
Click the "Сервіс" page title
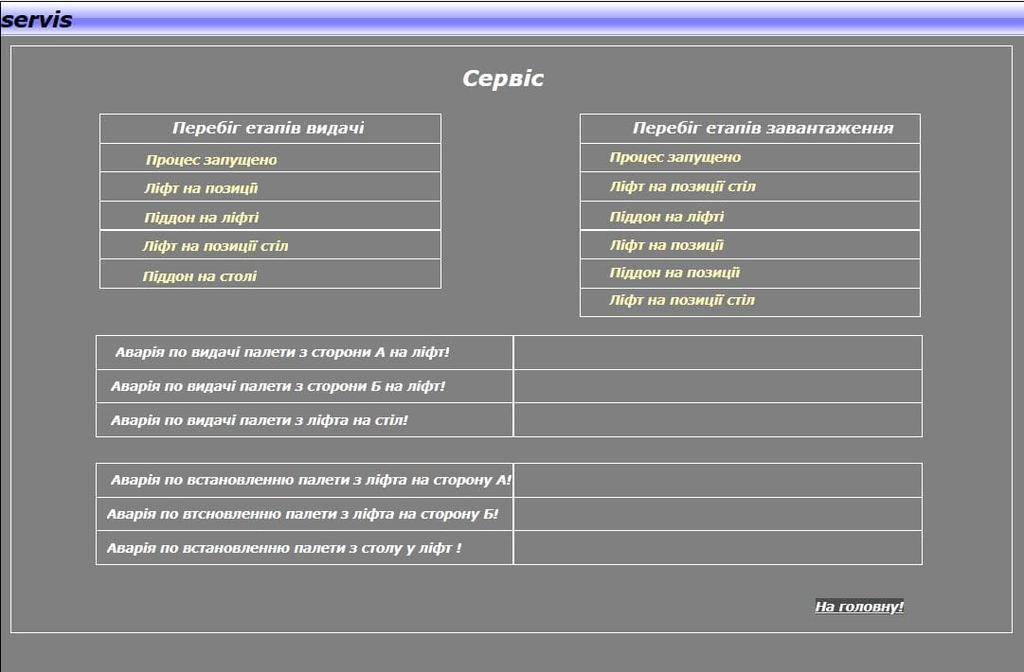(503, 79)
